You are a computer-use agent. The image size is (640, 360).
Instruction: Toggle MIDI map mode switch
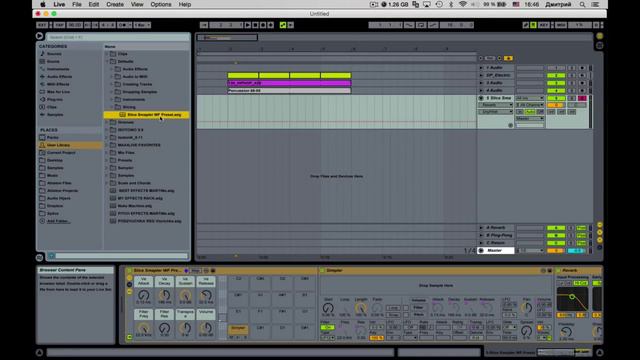pyautogui.click(x=561, y=25)
